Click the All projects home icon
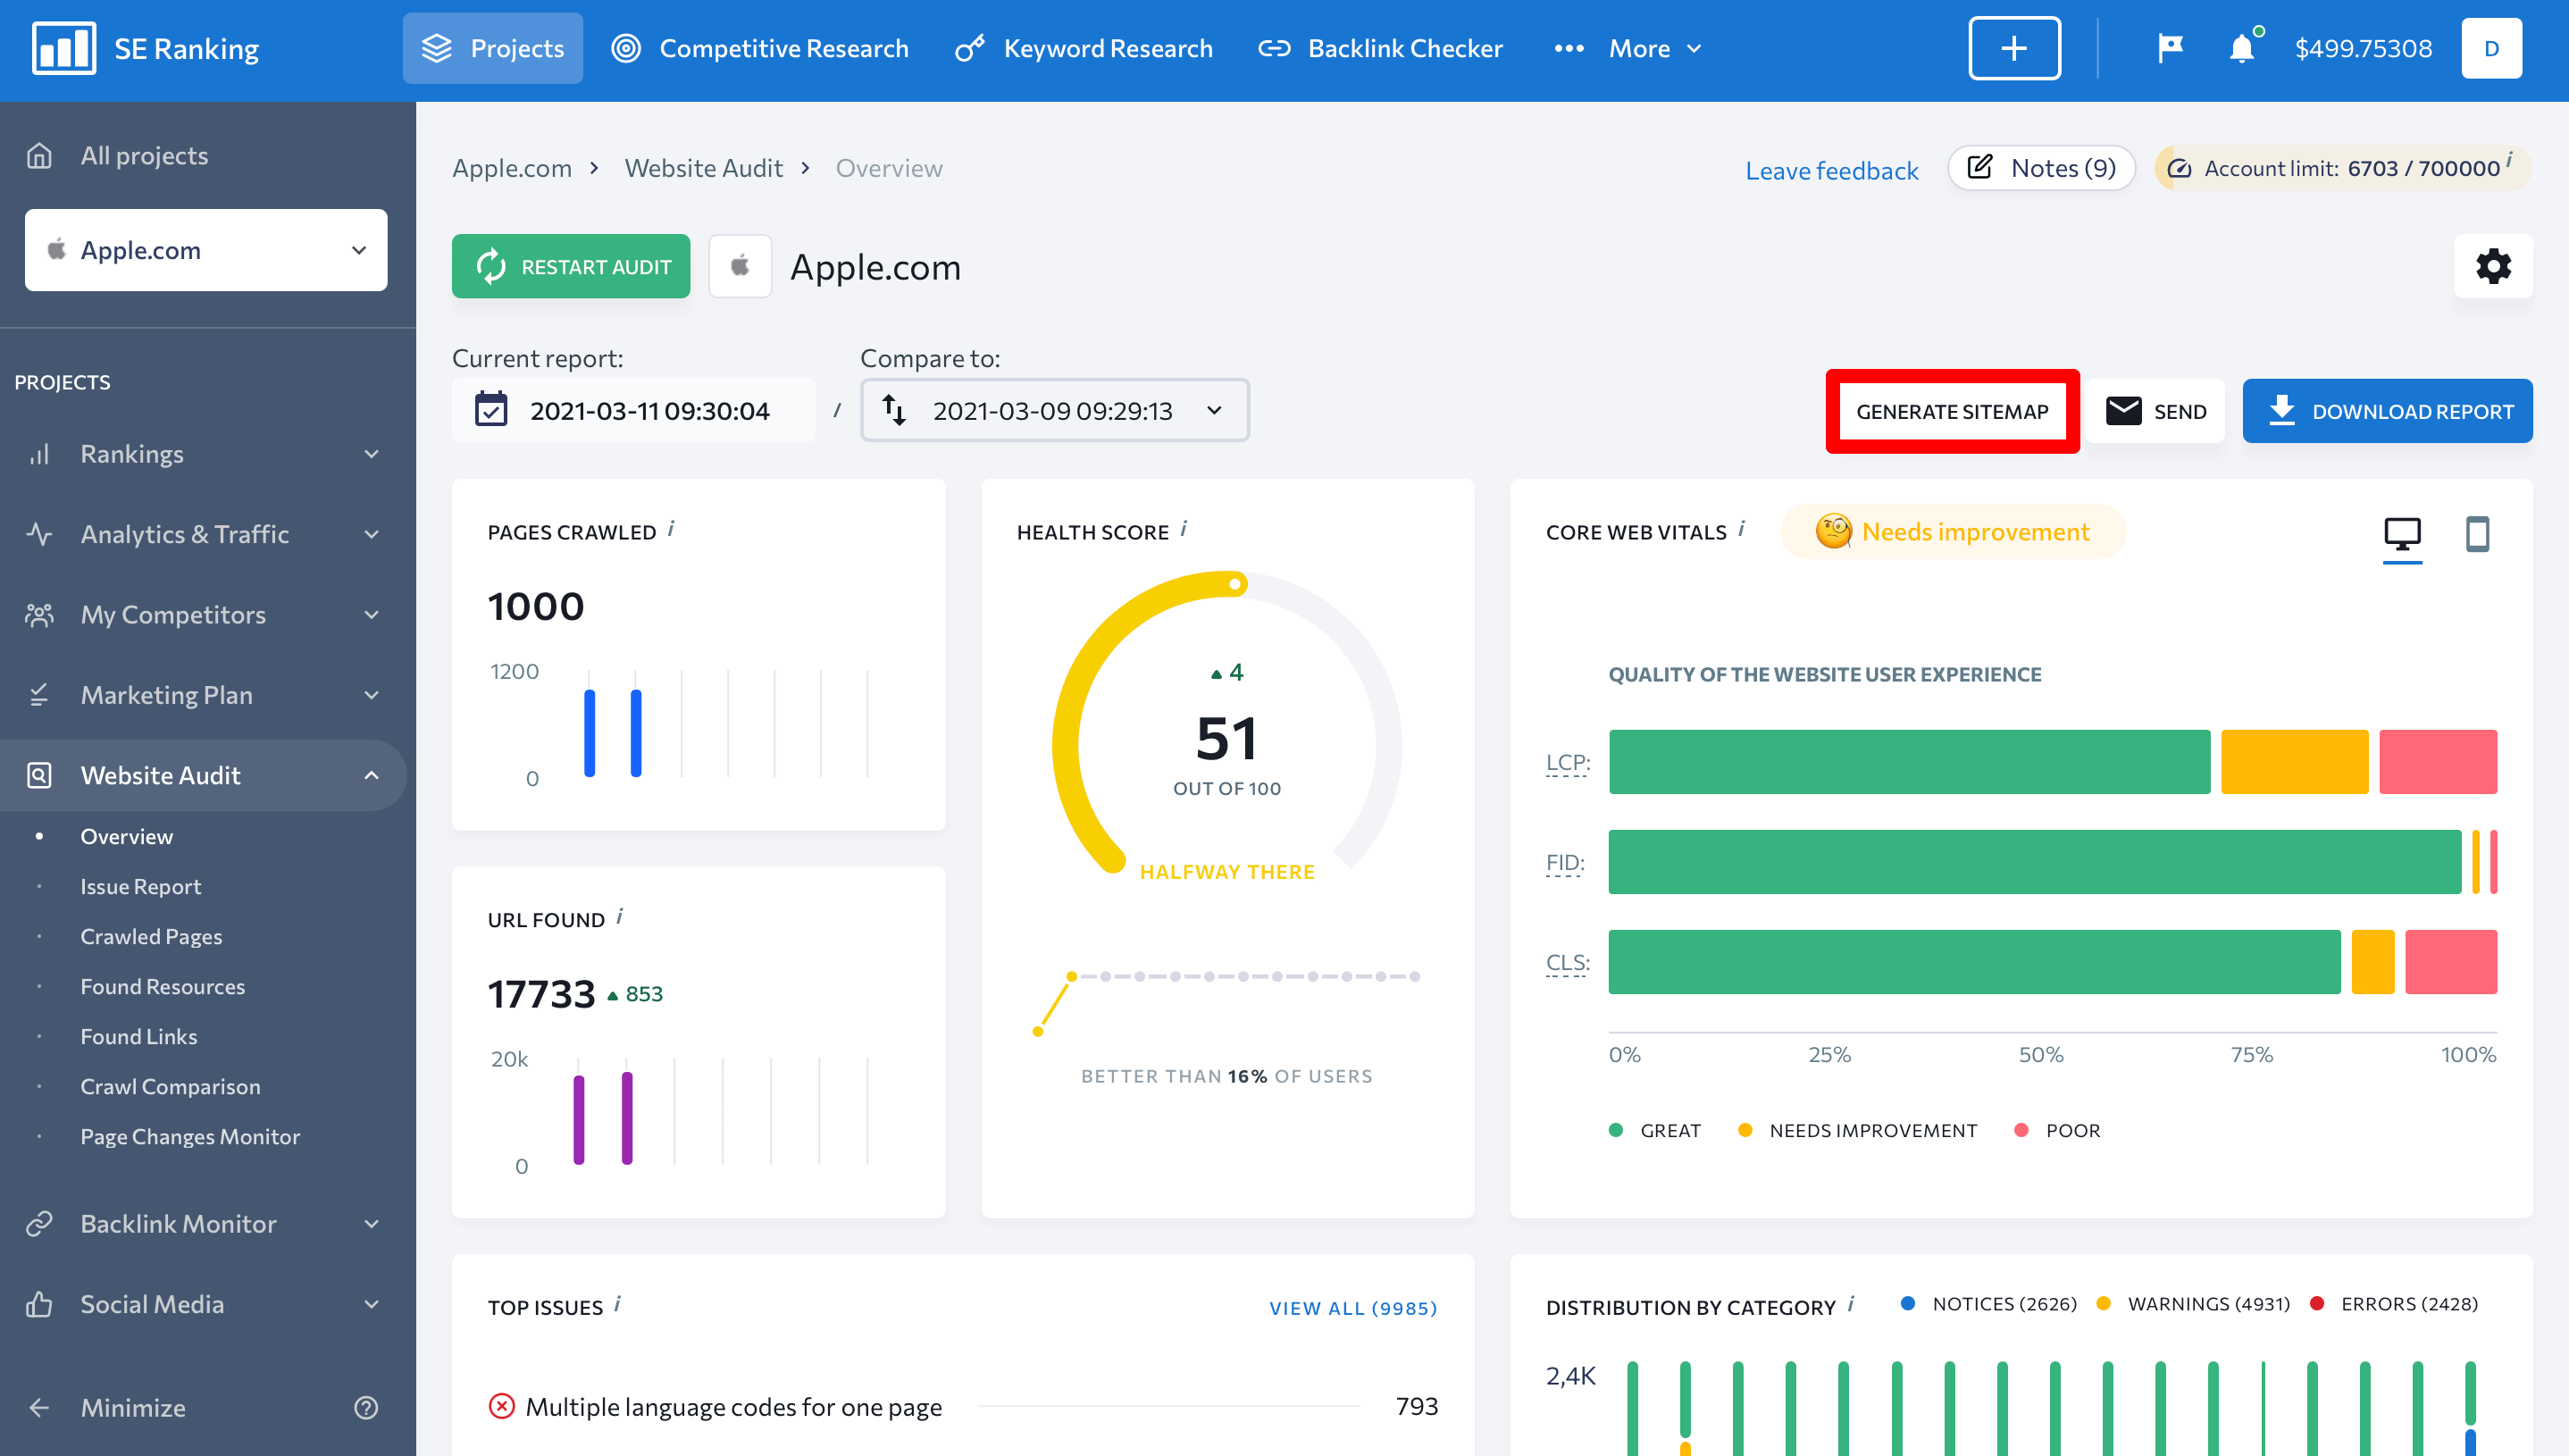Image resolution: width=2569 pixels, height=1456 pixels. pos(39,156)
